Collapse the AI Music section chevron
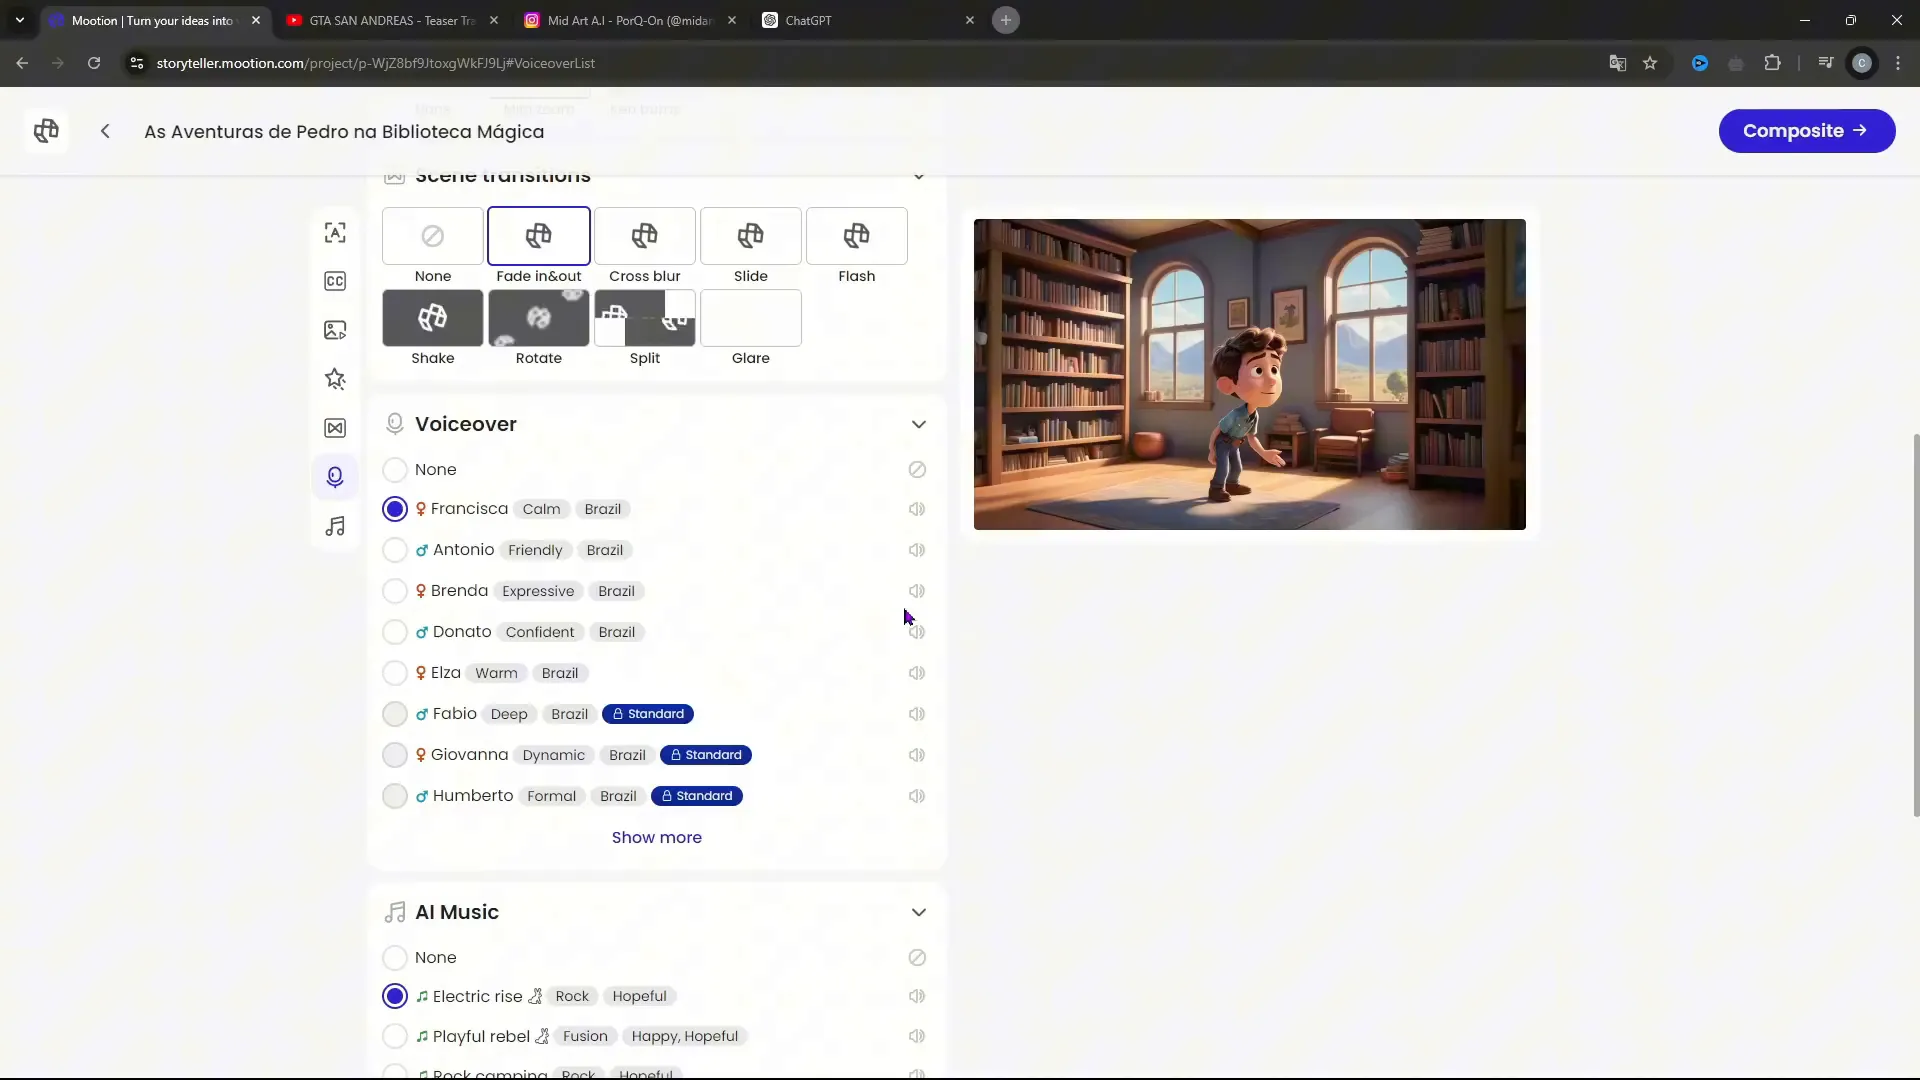1920x1080 pixels. (x=919, y=912)
